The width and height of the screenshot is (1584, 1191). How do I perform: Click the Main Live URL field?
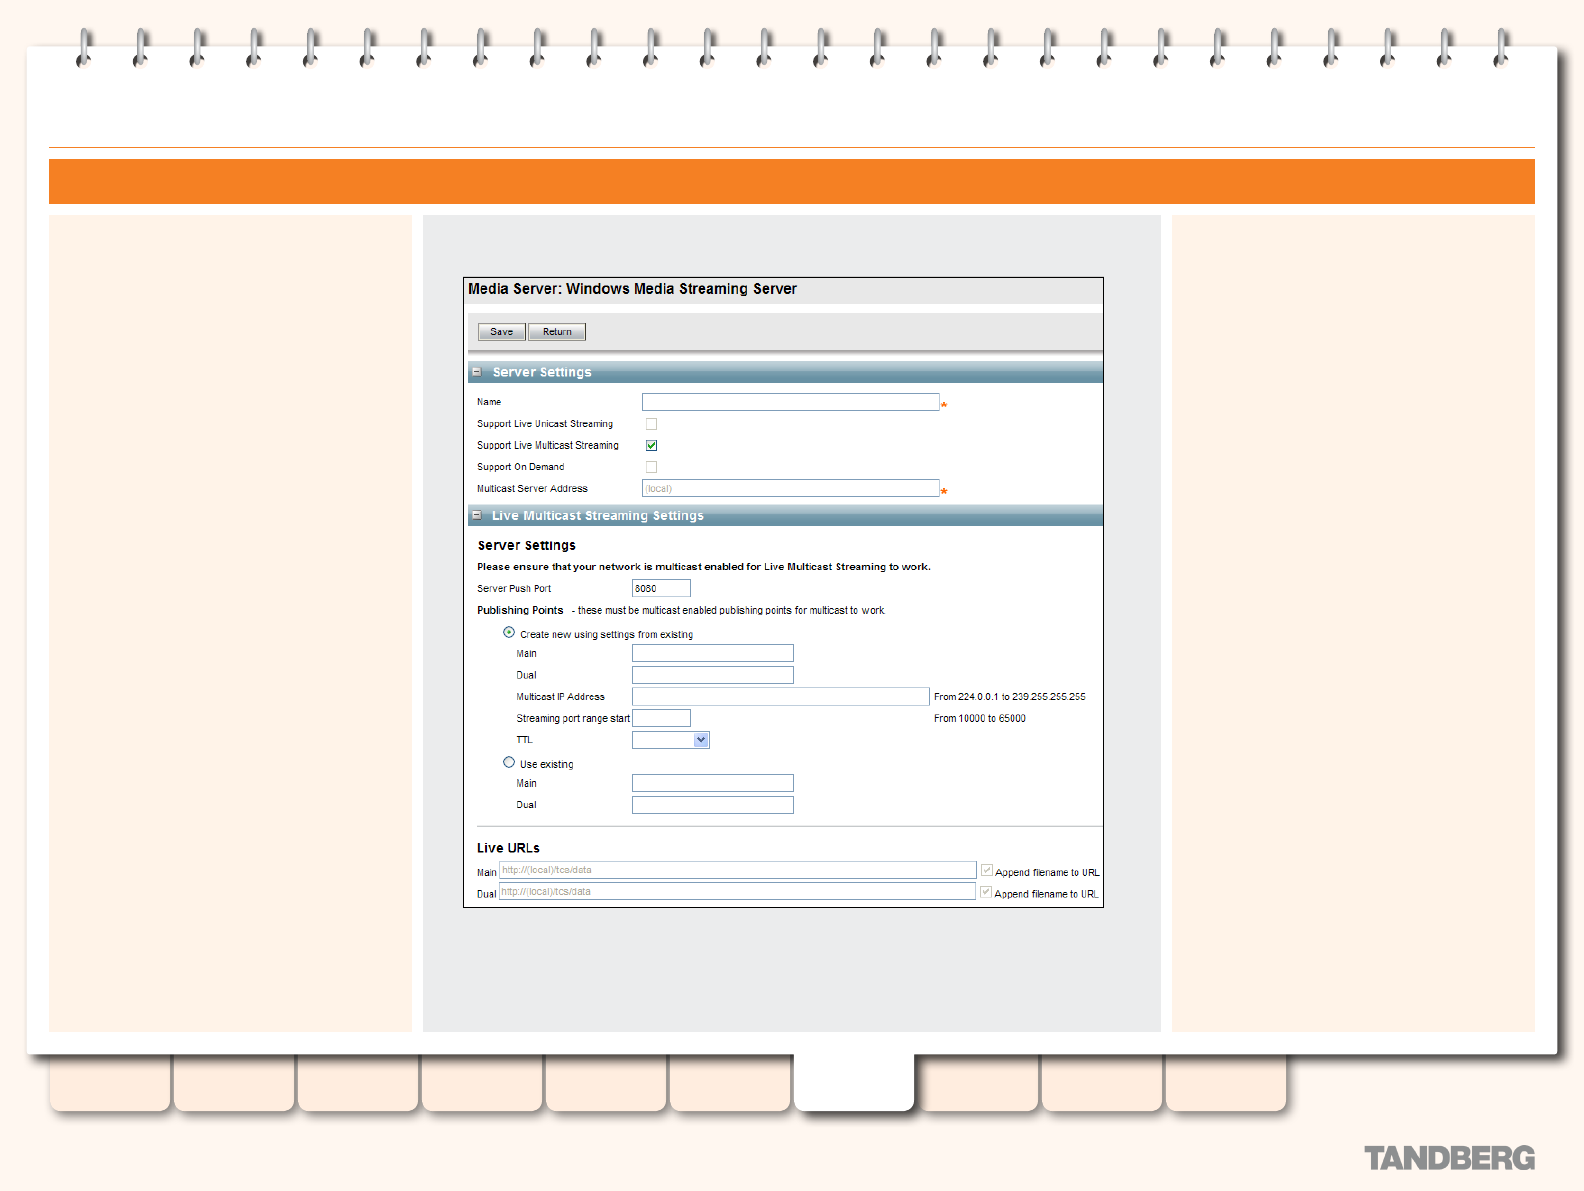(x=737, y=870)
